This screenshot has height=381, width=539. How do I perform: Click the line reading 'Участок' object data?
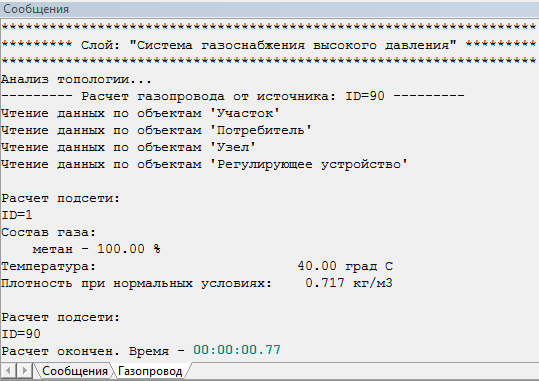tap(141, 113)
